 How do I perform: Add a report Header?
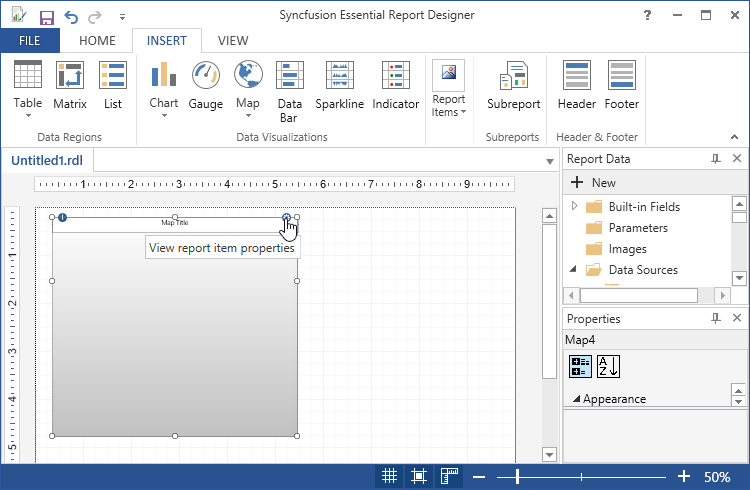(x=577, y=85)
